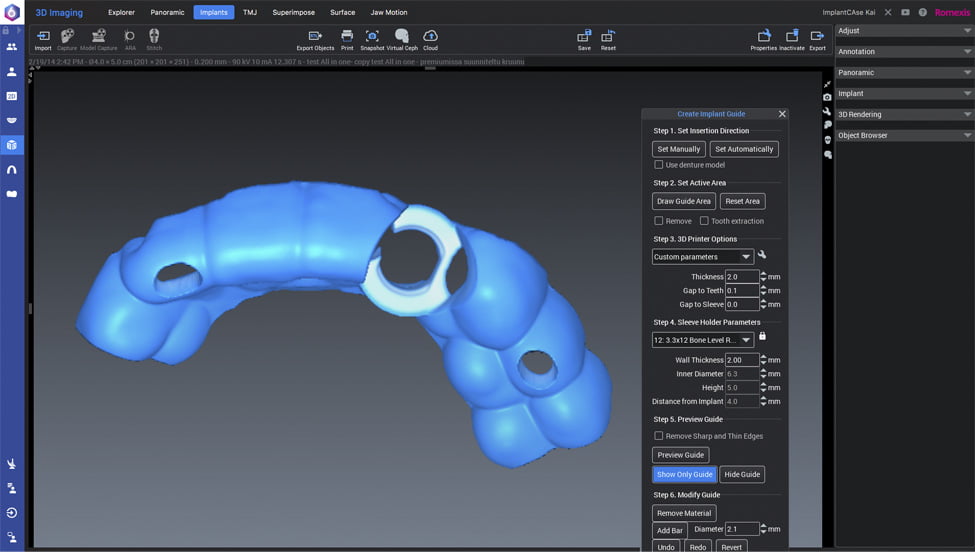Open the Custom parameters printer dropdown
The width and height of the screenshot is (975, 552).
(x=703, y=257)
